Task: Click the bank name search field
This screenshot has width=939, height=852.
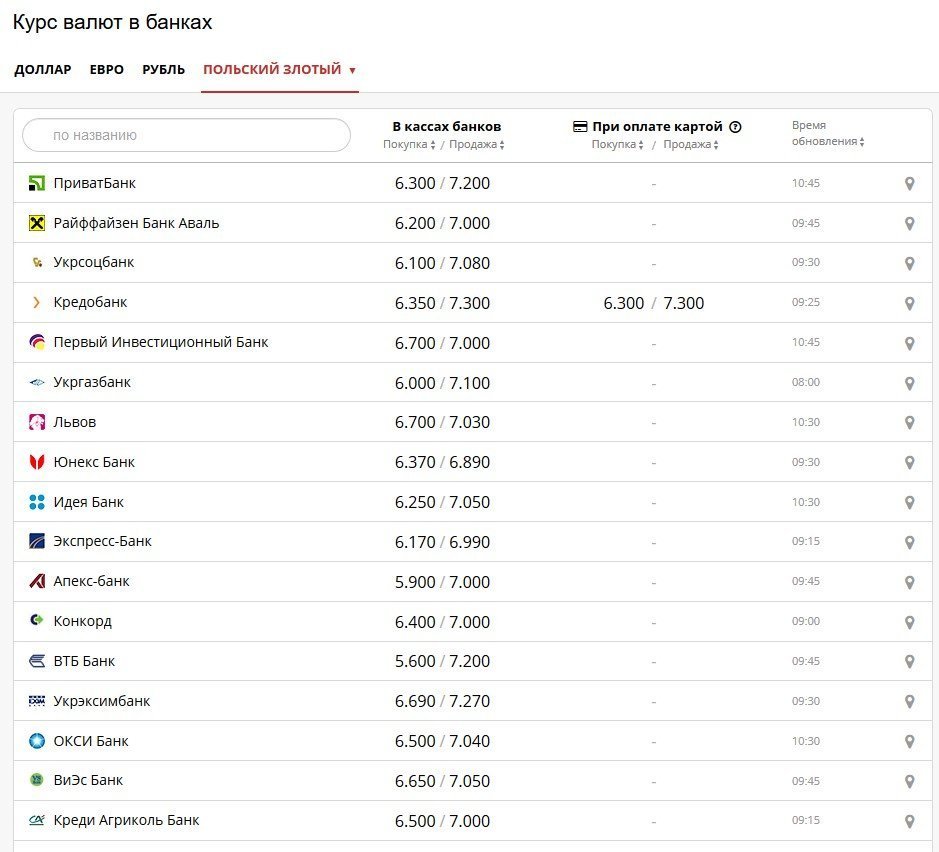Action: (x=187, y=135)
